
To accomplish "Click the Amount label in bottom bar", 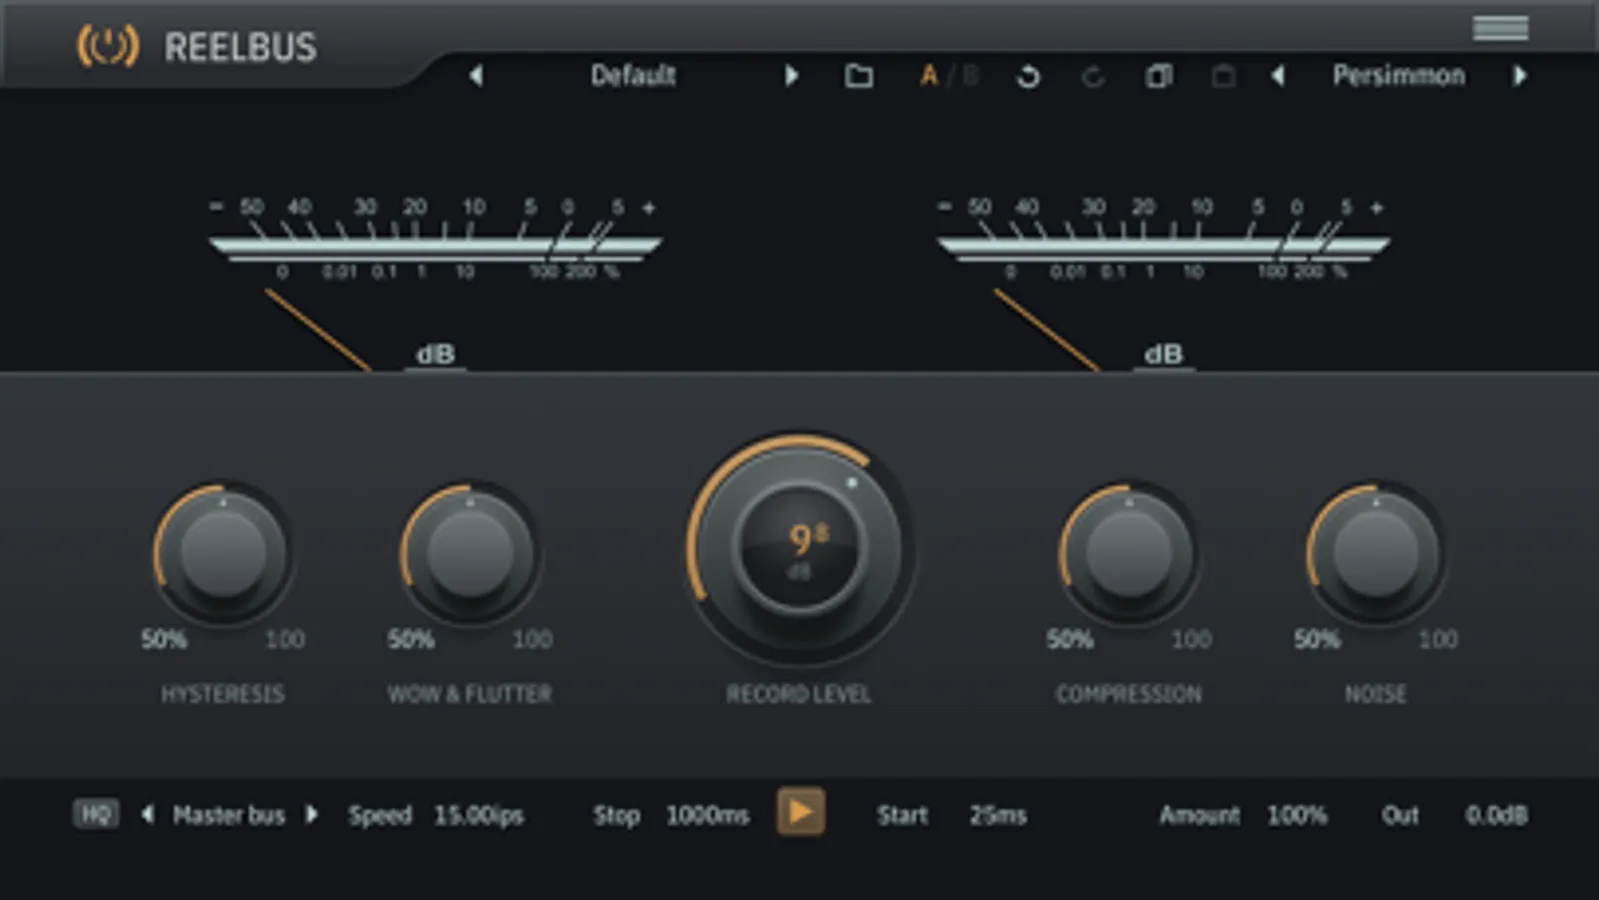I will [x=1199, y=815].
